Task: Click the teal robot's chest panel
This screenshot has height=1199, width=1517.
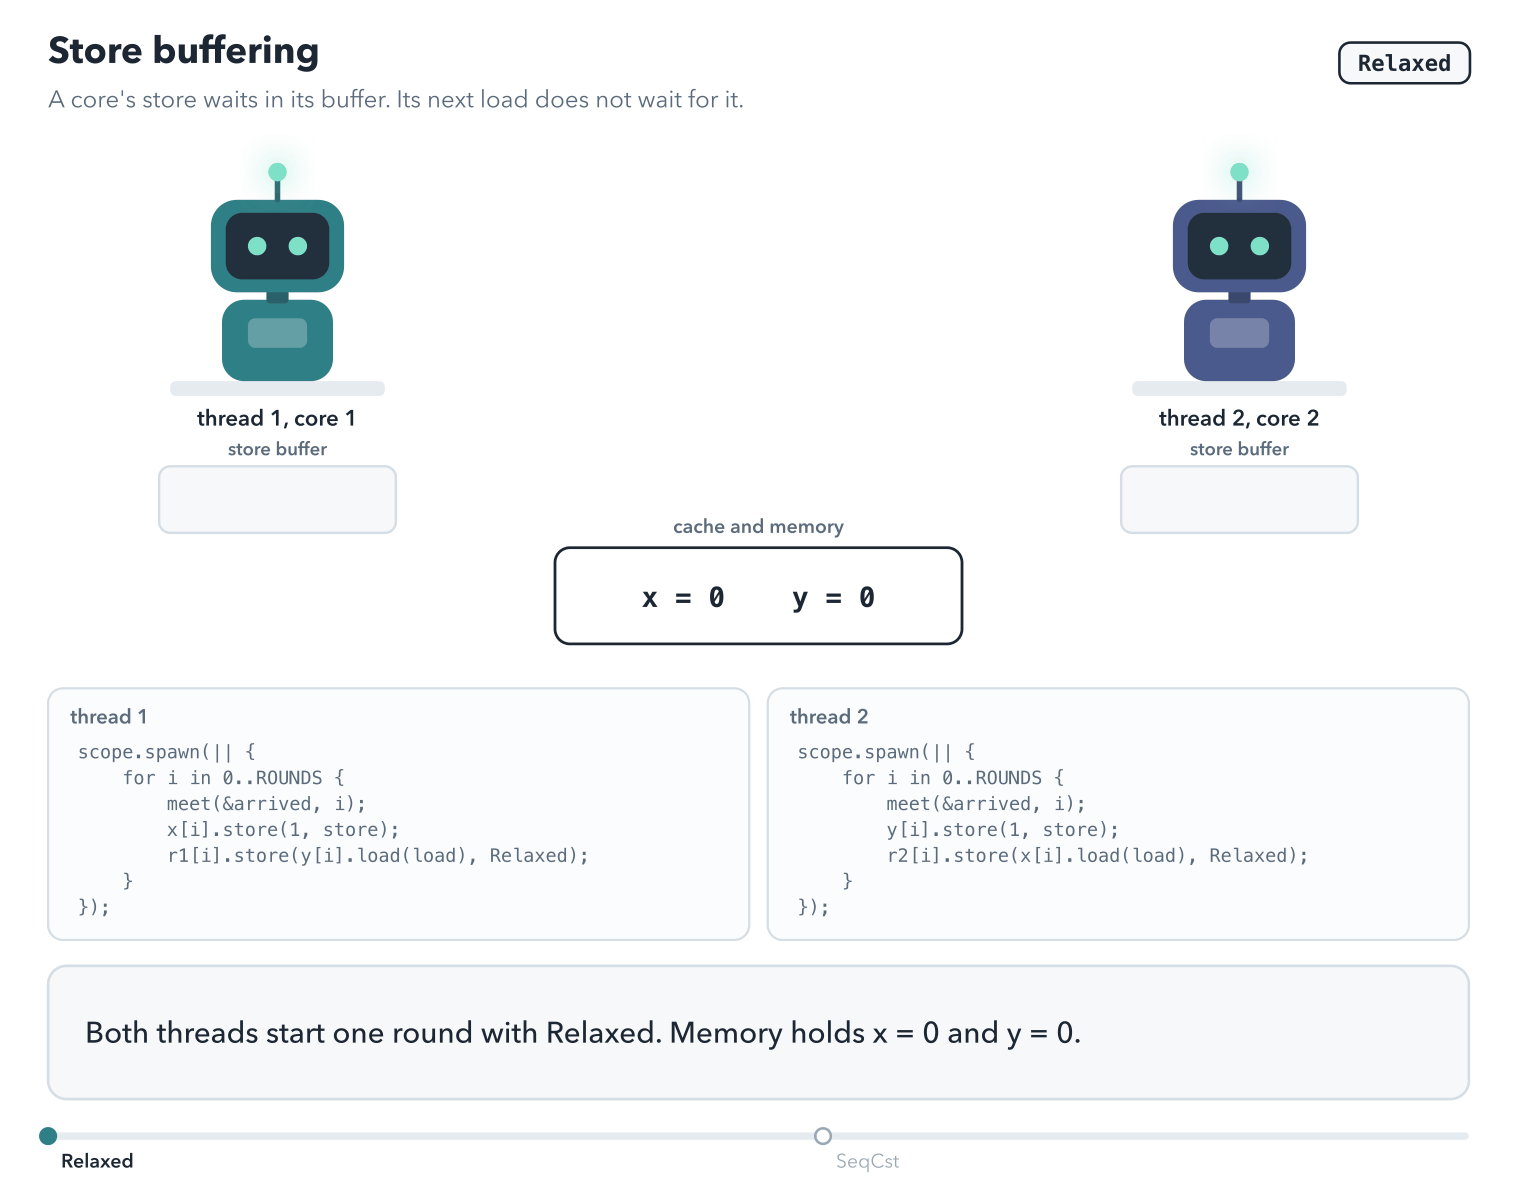Action: point(277,333)
